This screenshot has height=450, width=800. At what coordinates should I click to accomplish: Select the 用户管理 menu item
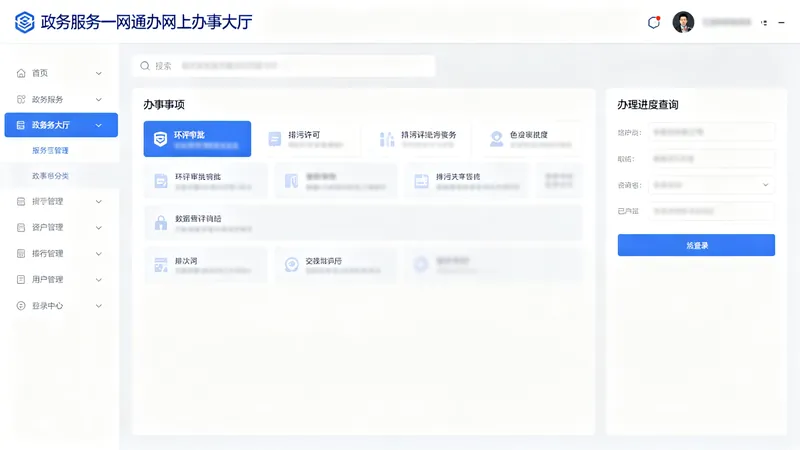click(61, 279)
